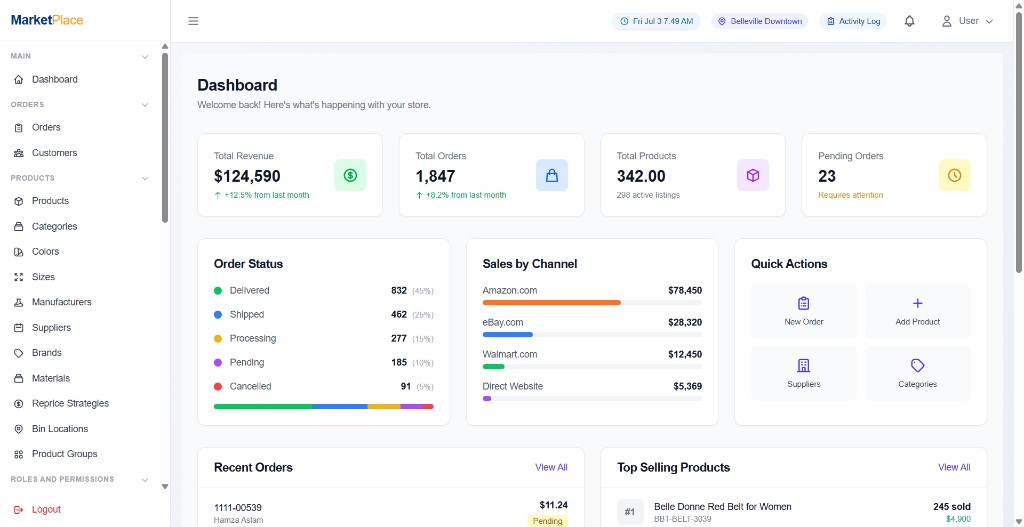Click the MarketPlace logo

pos(47,20)
